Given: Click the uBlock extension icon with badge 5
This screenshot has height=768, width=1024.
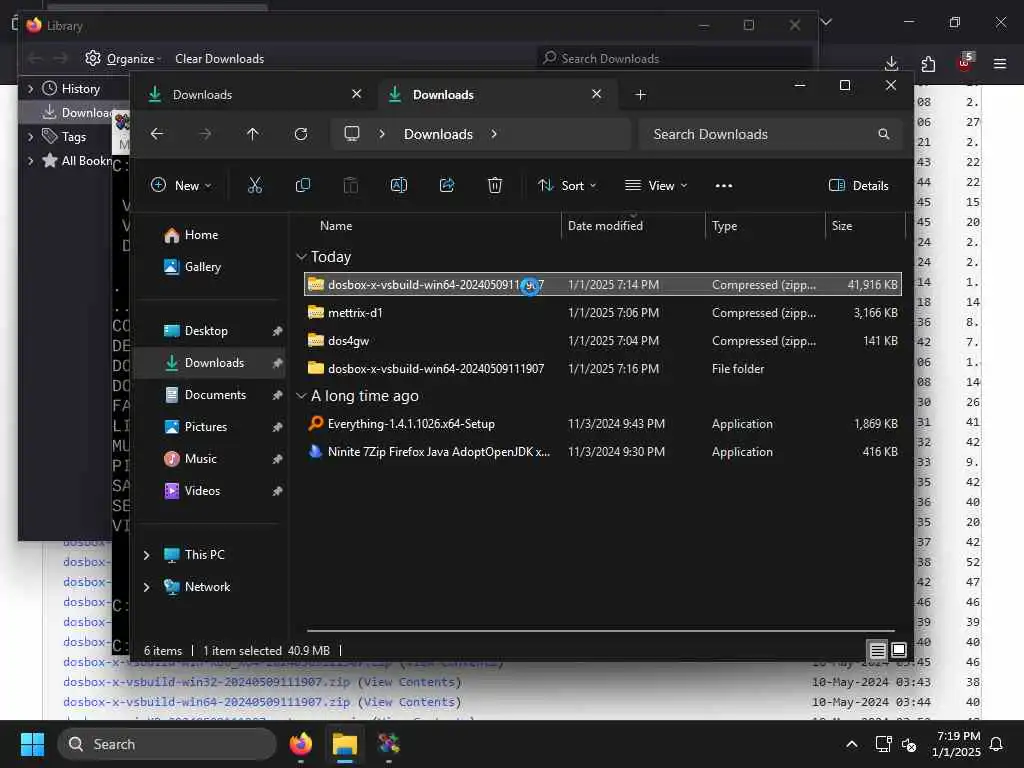Looking at the screenshot, I should pos(965,62).
